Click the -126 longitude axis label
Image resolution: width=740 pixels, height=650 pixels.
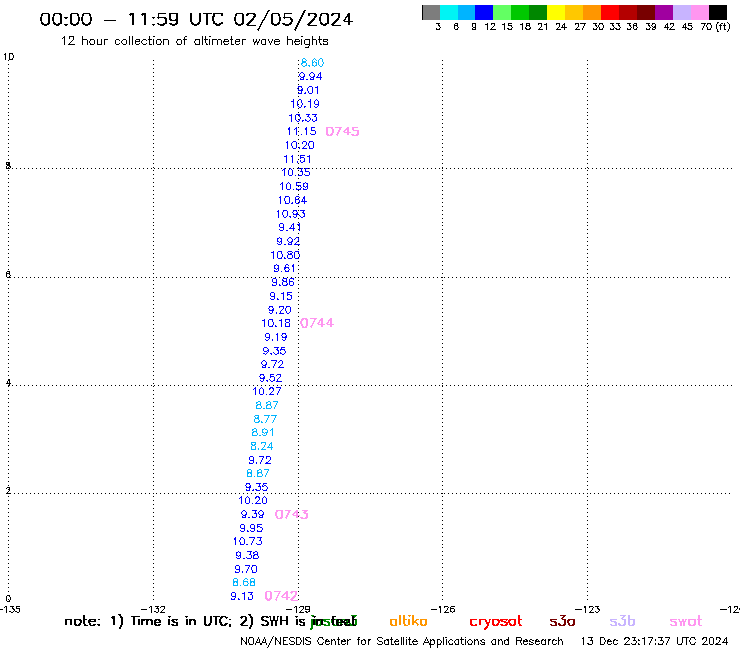click(443, 609)
